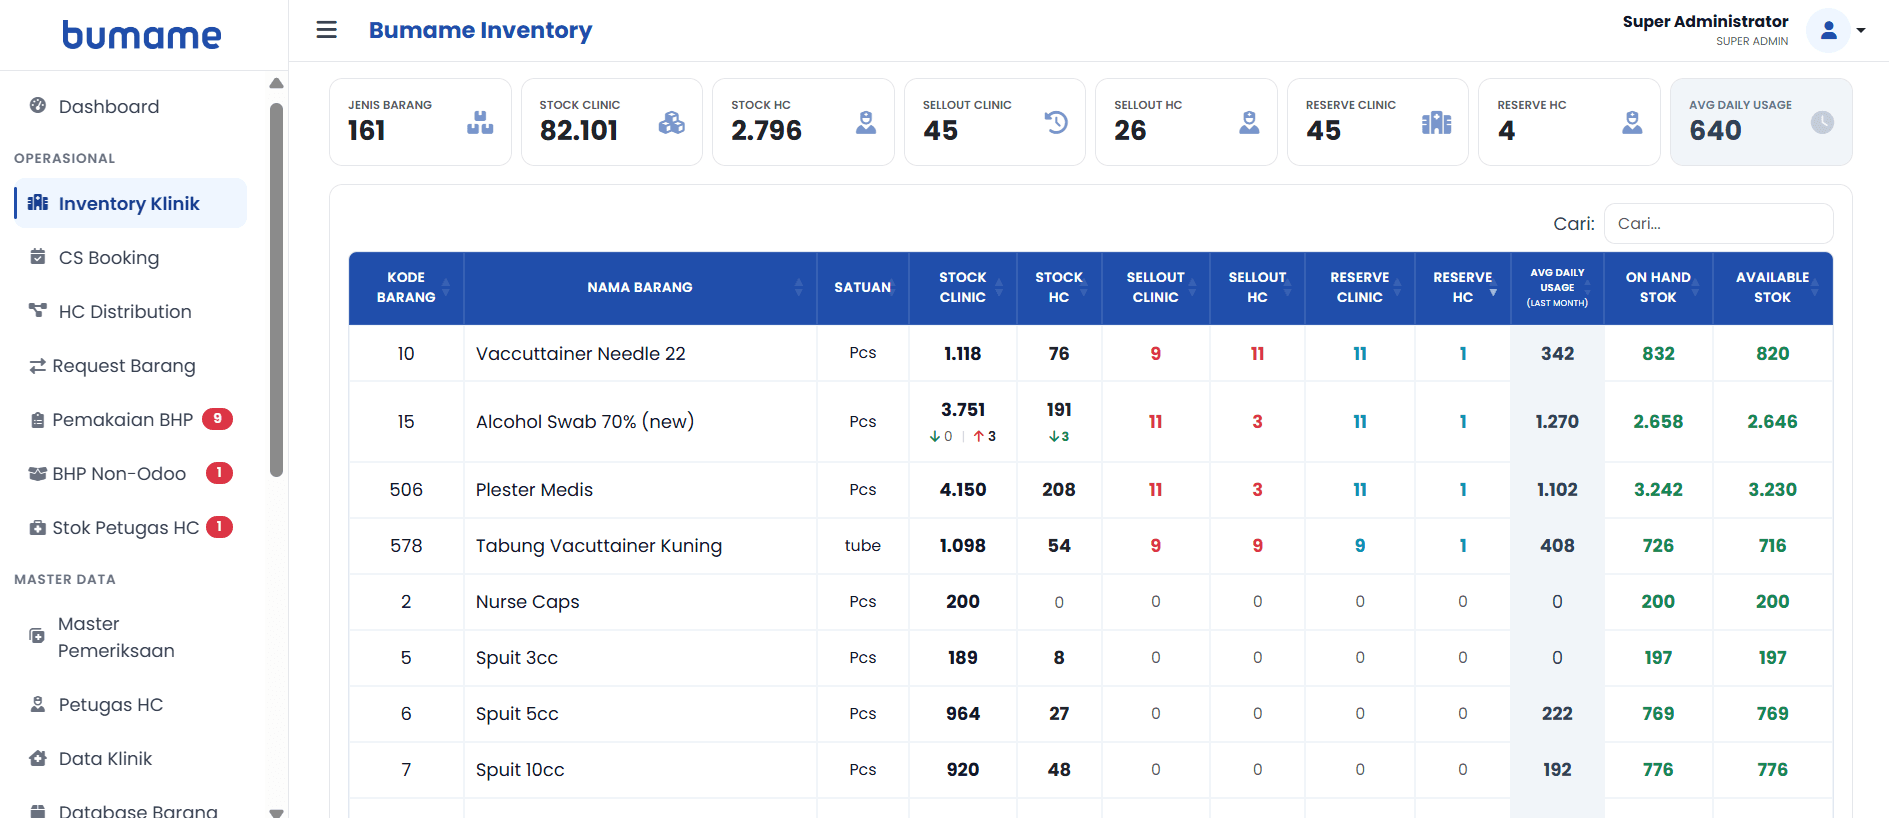
Task: Click the BHP Non-Odoo boxes icon
Action: pyautogui.click(x=38, y=474)
